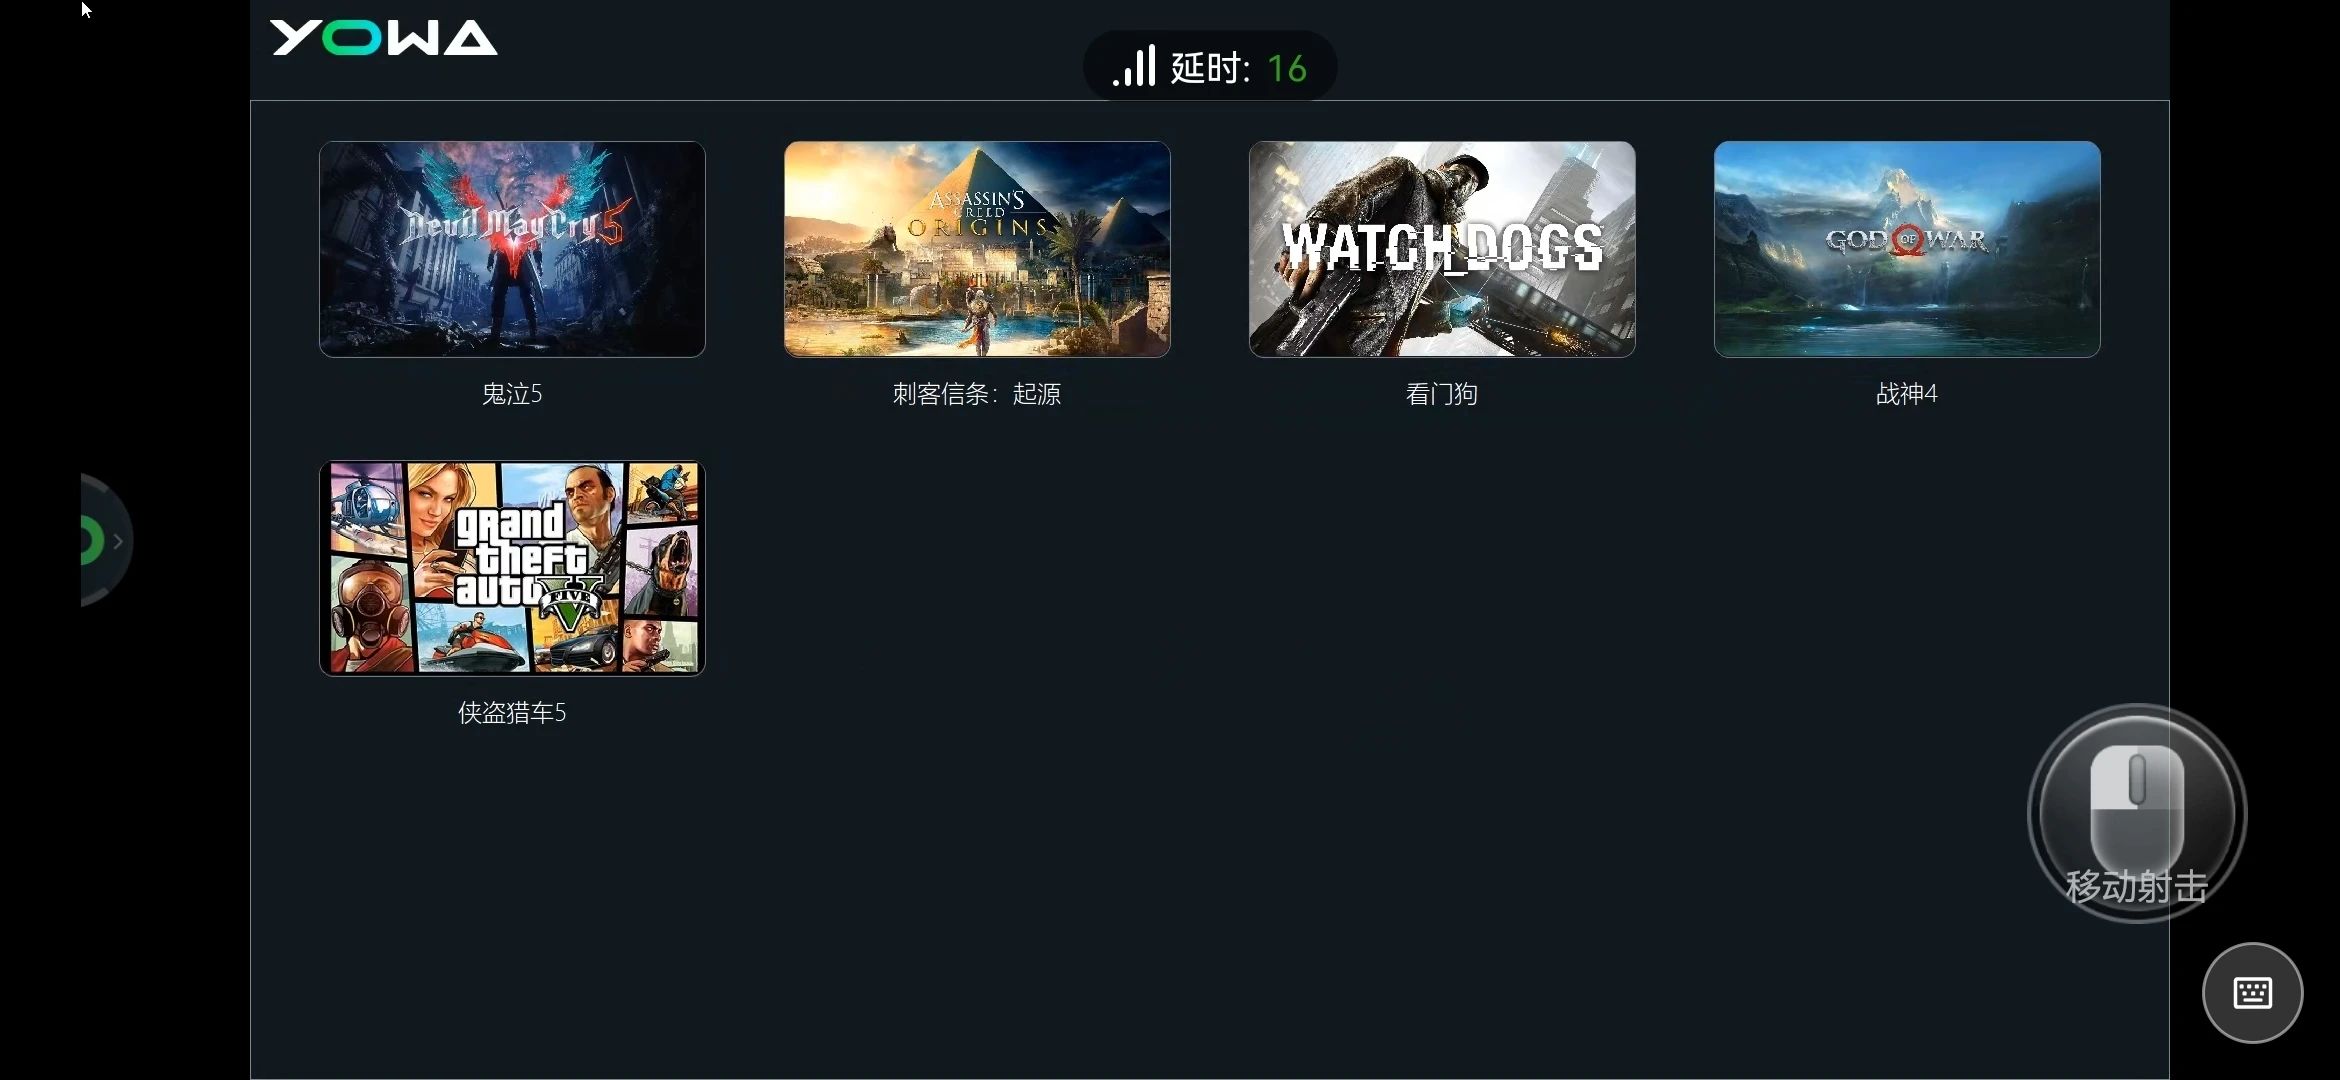2340x1080 pixels.
Task: Select the 刺客信条：起源 title label
Action: pos(977,394)
